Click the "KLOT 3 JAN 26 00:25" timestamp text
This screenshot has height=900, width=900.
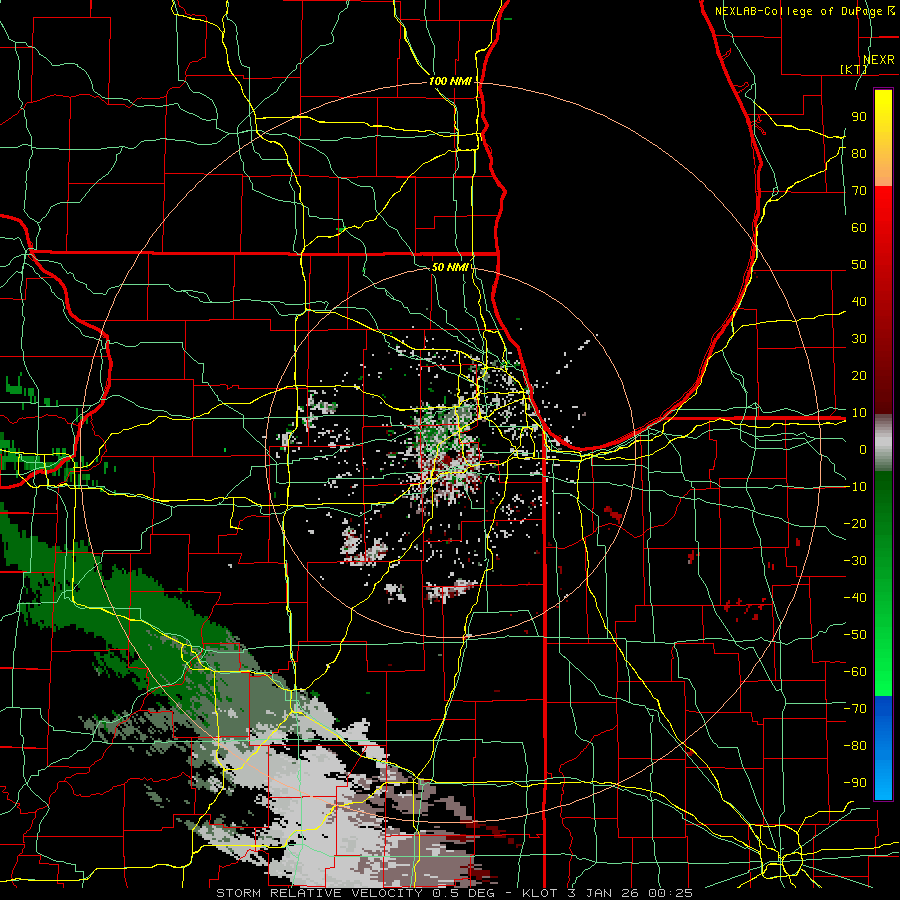(x=607, y=893)
